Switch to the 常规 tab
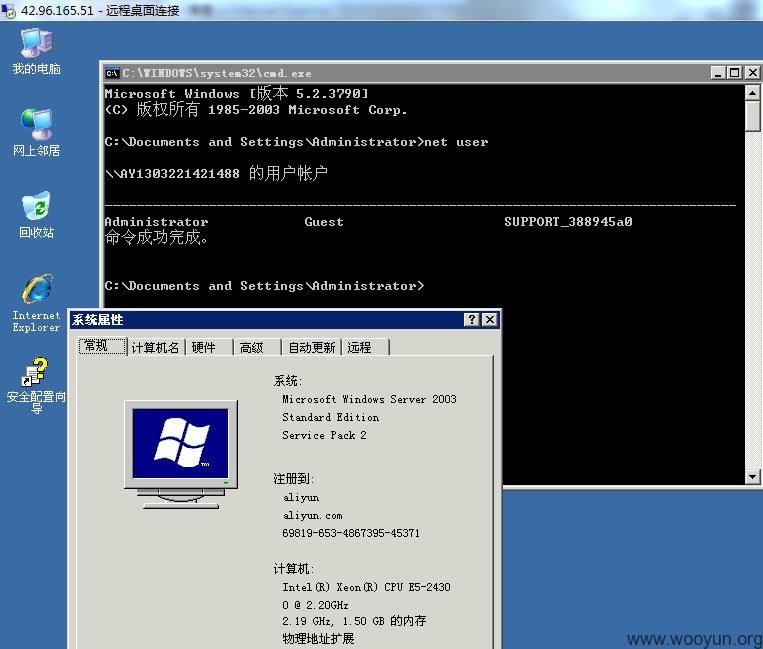763x649 pixels. [103, 346]
